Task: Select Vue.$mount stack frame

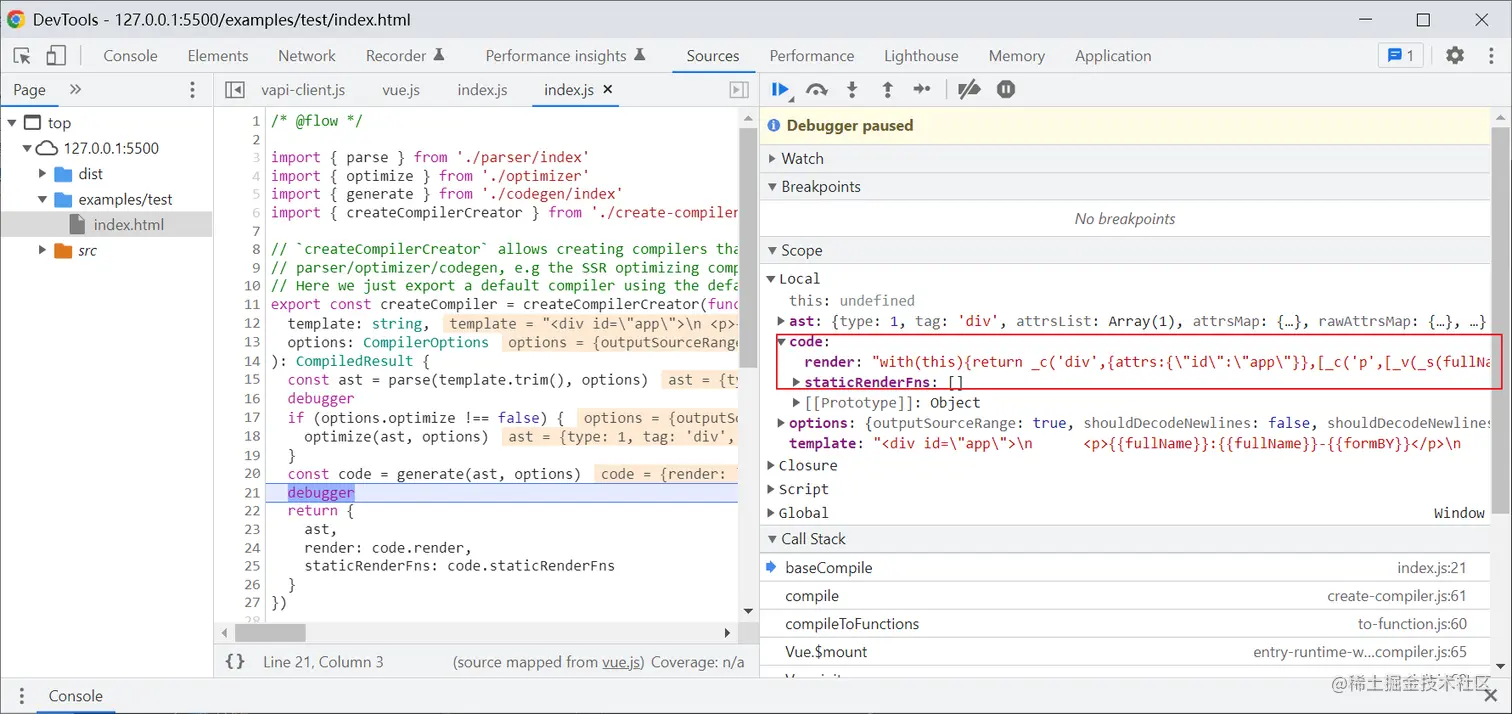Action: click(x=1124, y=652)
